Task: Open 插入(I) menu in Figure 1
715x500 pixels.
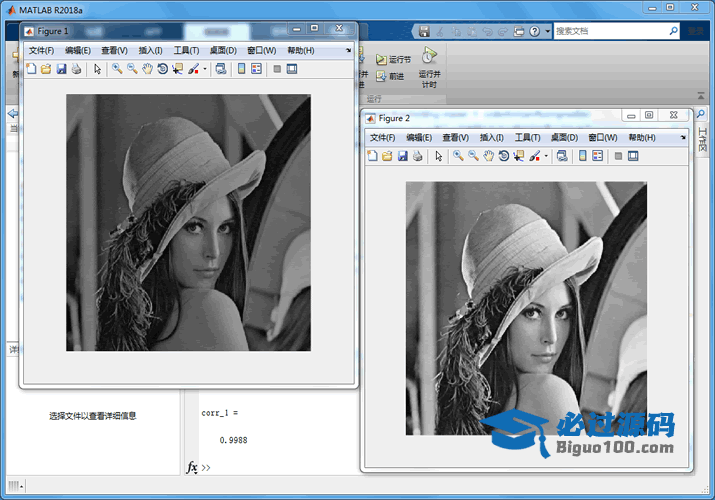Action: click(150, 51)
